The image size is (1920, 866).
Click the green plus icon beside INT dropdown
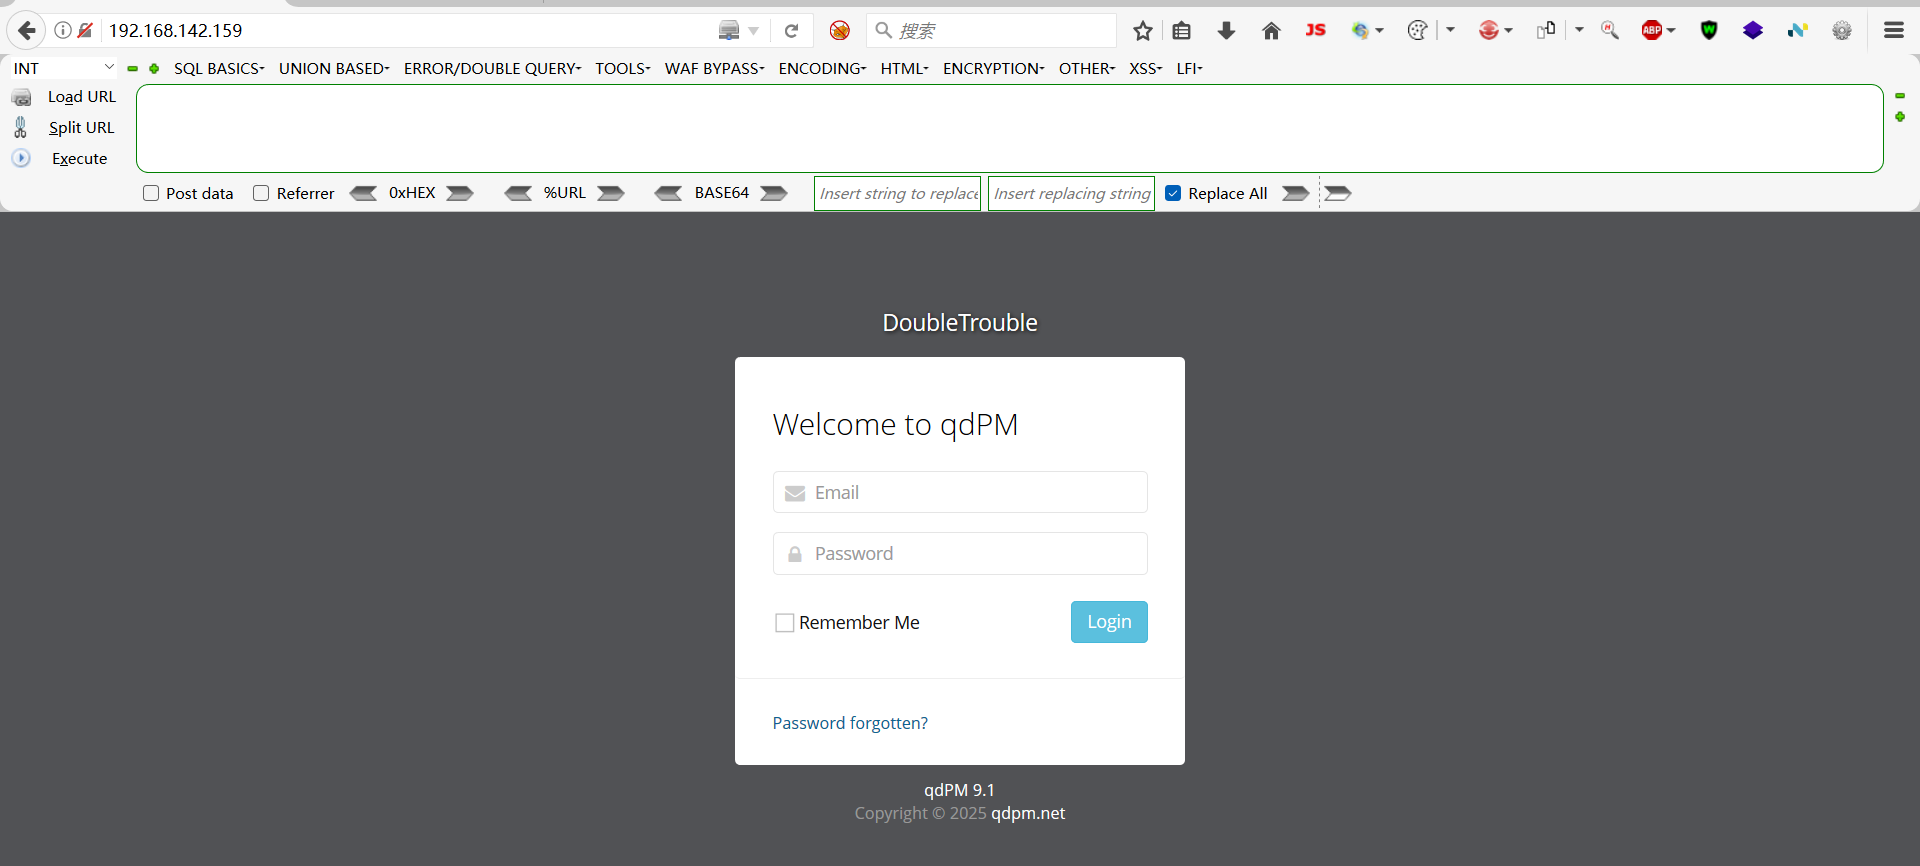[x=154, y=69]
